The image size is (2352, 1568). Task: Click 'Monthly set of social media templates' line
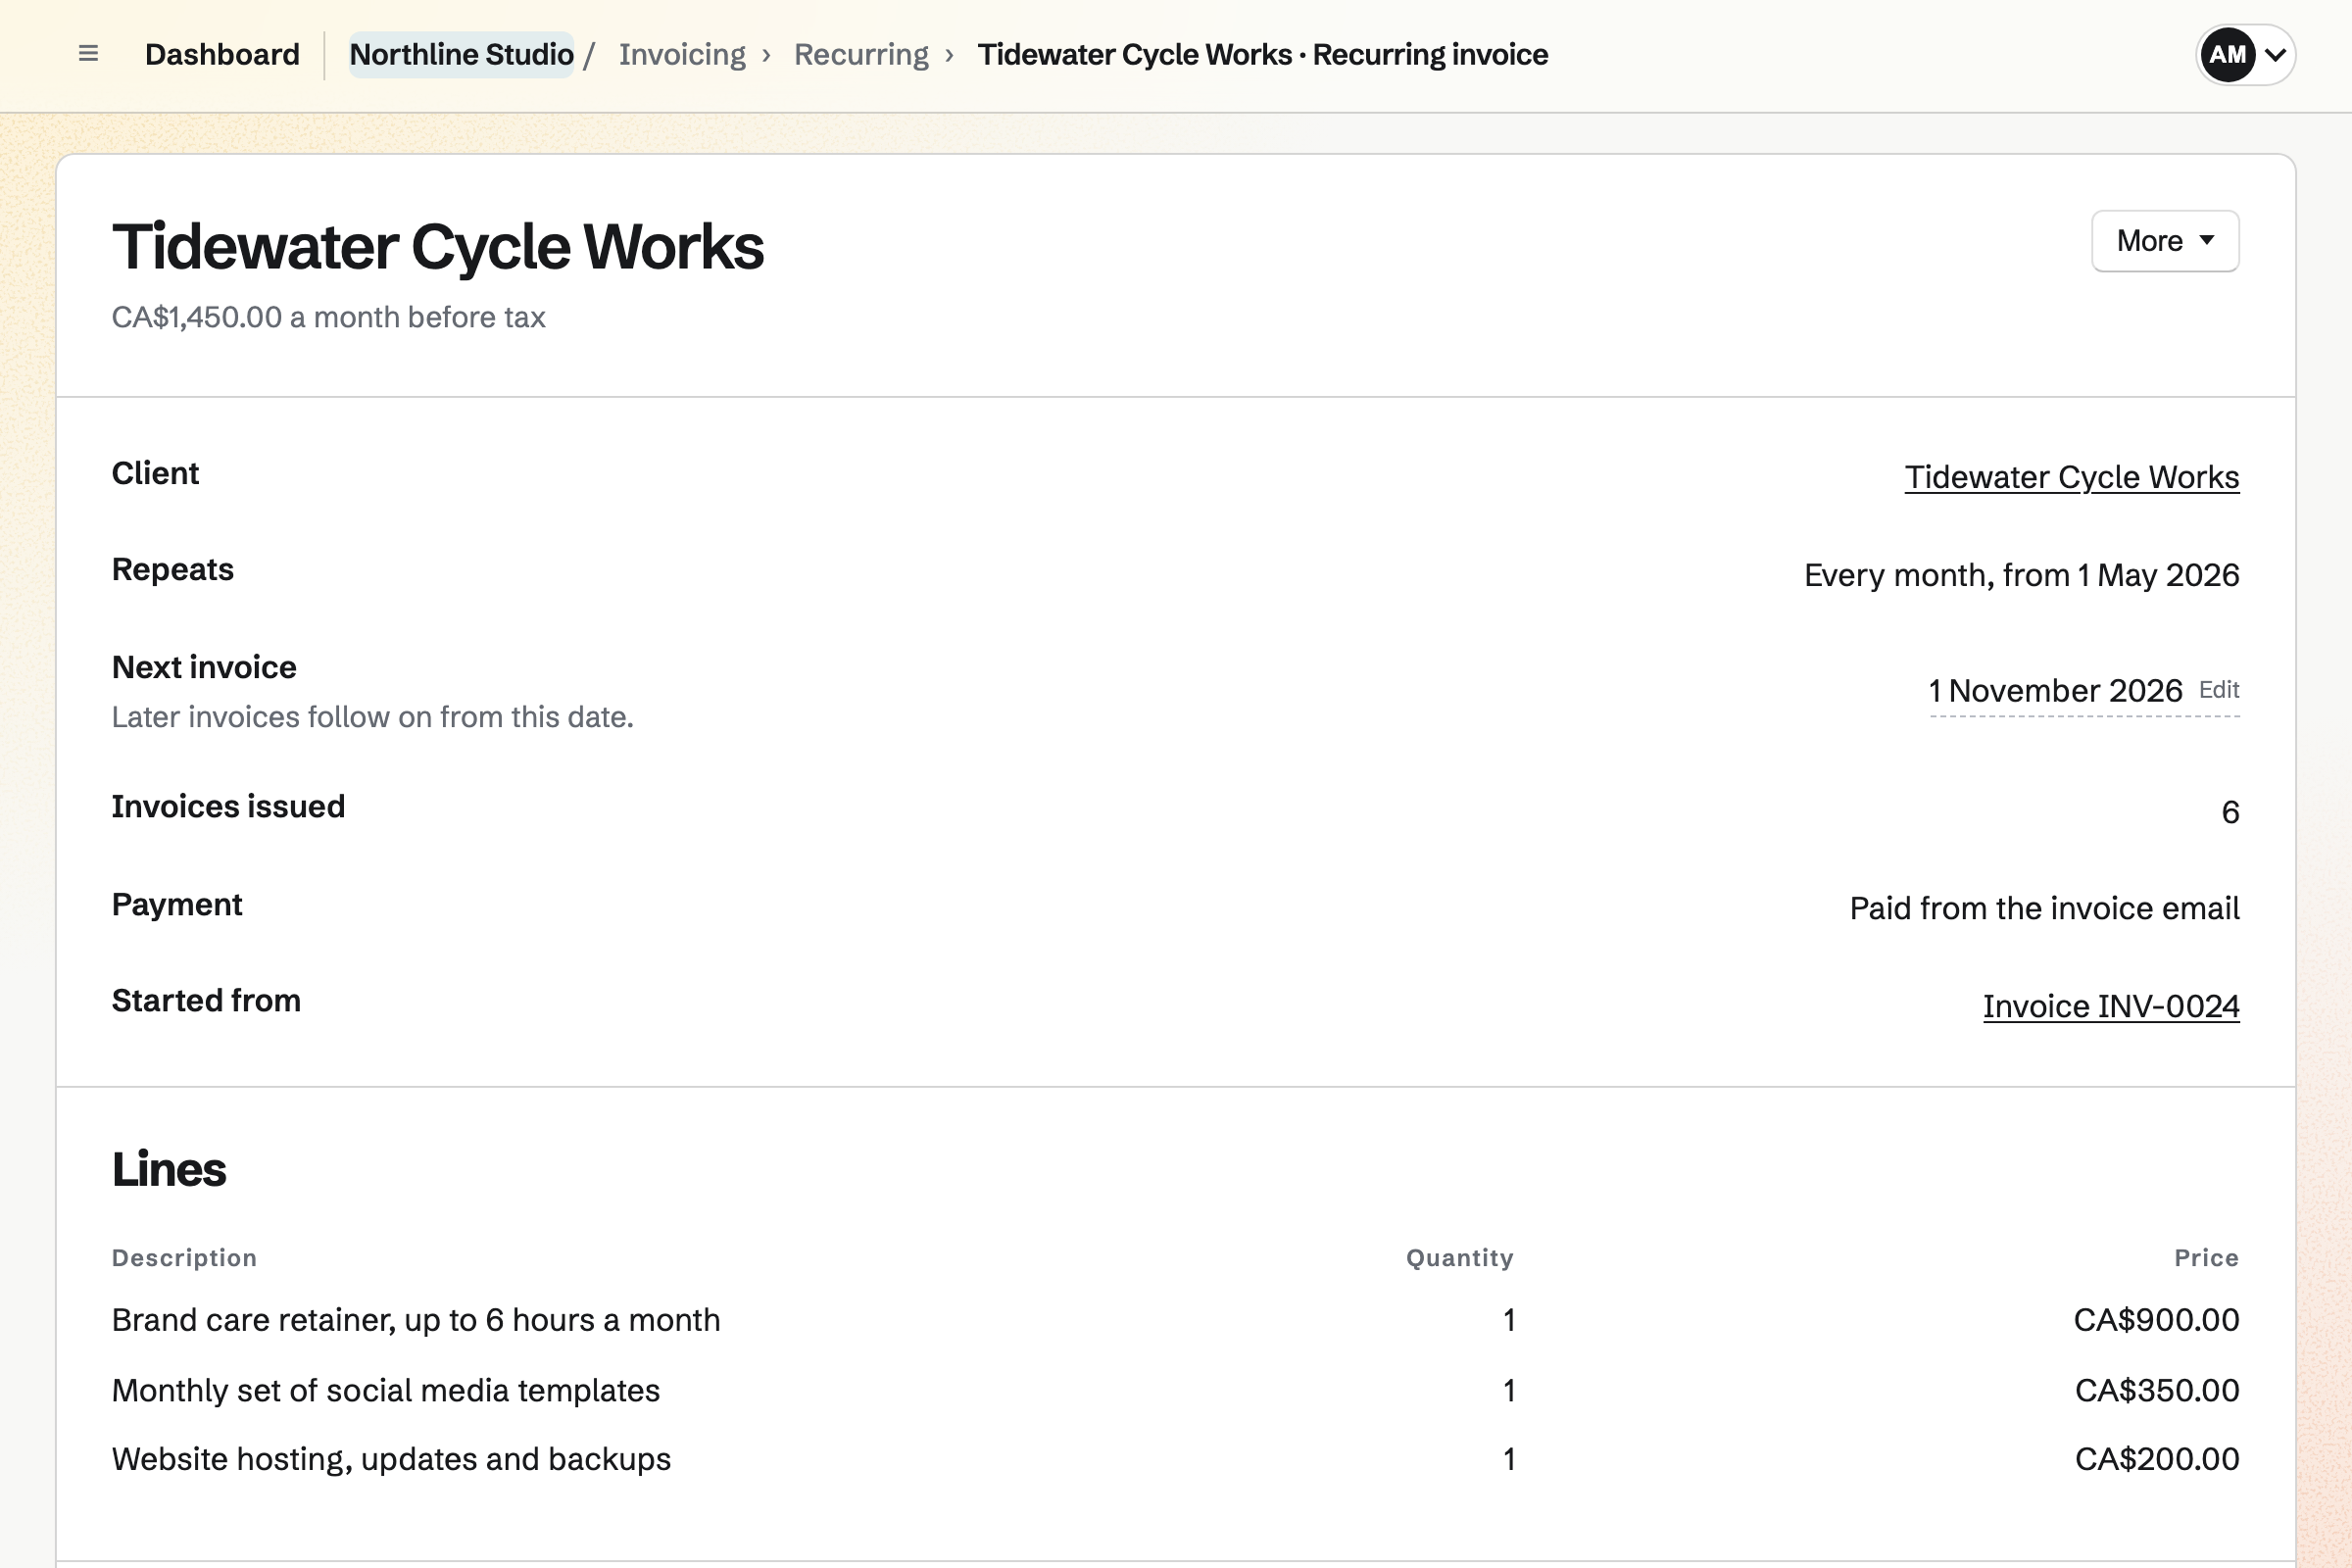[x=386, y=1390]
